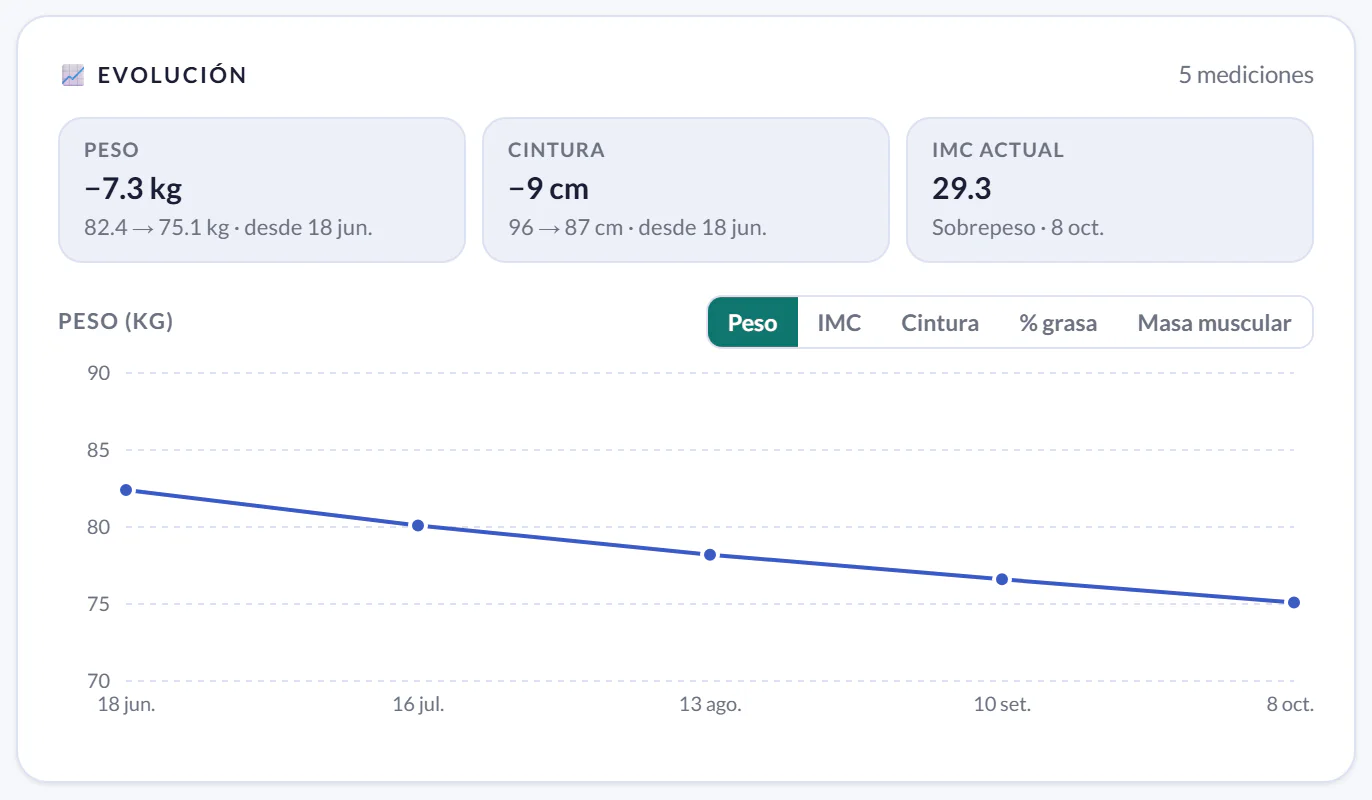
Task: Select the Peso tab
Action: tap(753, 323)
